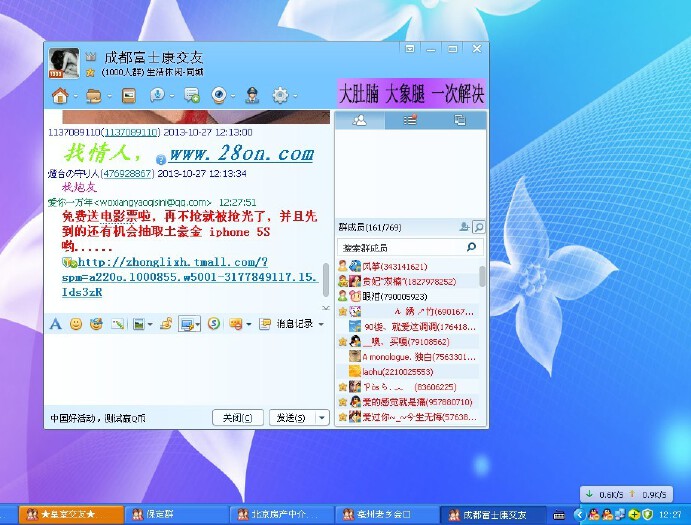Screen dimensions: 691x525
Task: Switch to 保定群 taskbar window
Action: tap(176, 514)
